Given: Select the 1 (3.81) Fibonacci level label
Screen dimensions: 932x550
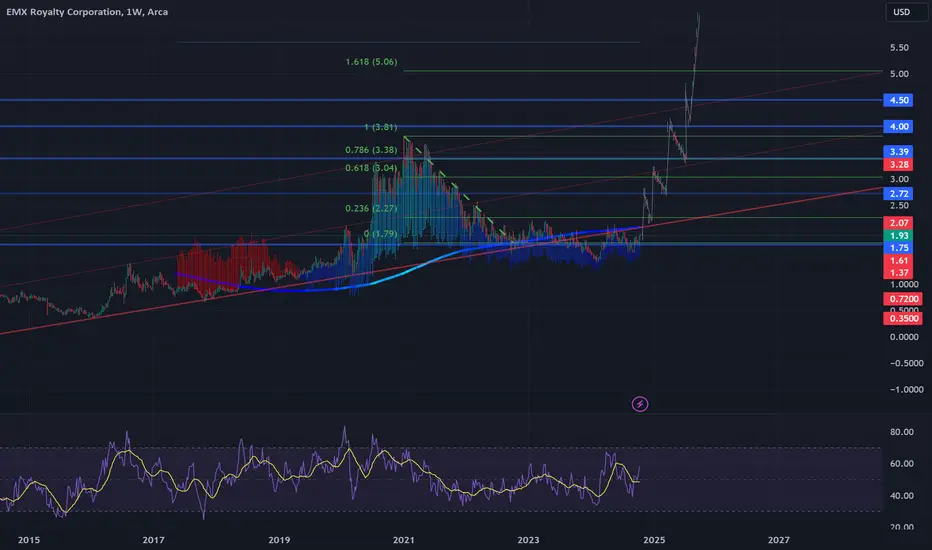Looking at the screenshot, I should click(x=380, y=127).
